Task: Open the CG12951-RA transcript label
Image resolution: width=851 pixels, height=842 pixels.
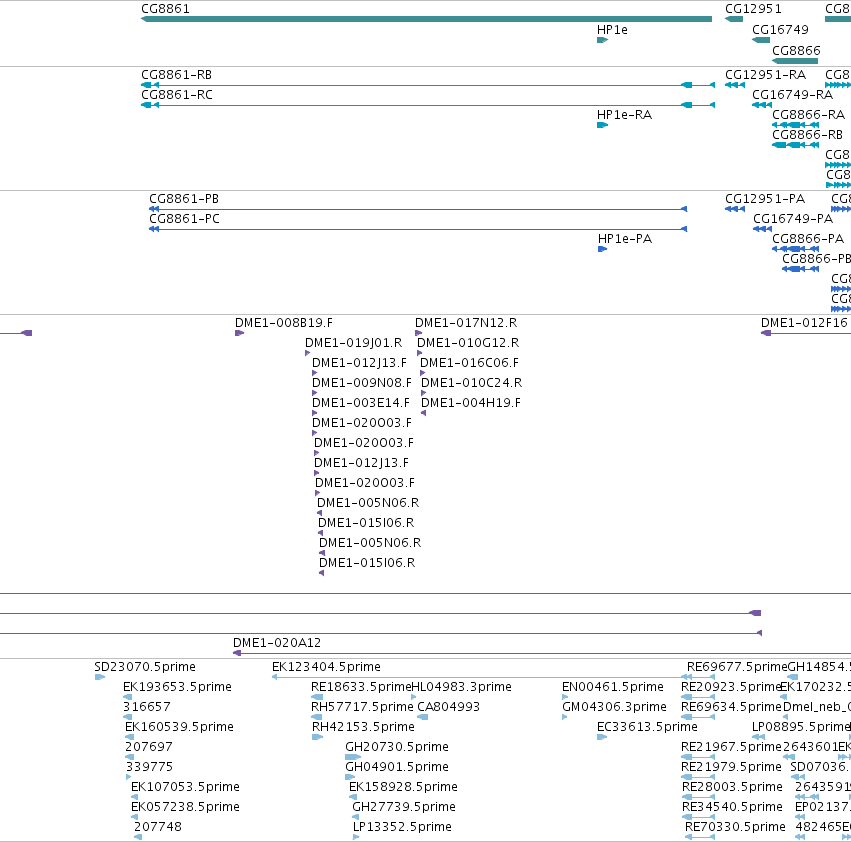Action: point(766,74)
